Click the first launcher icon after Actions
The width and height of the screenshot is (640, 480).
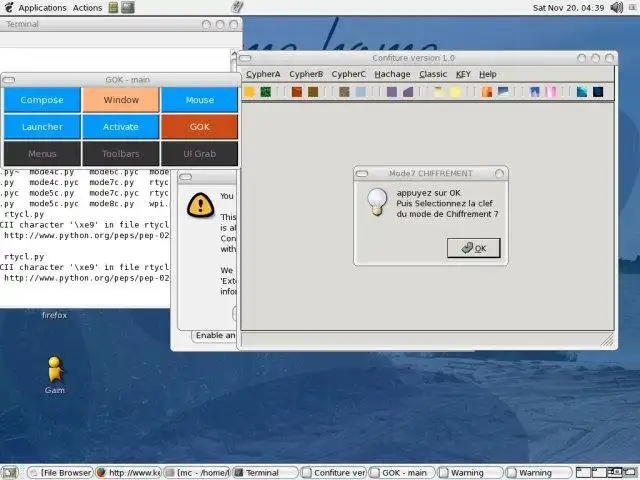113,7
